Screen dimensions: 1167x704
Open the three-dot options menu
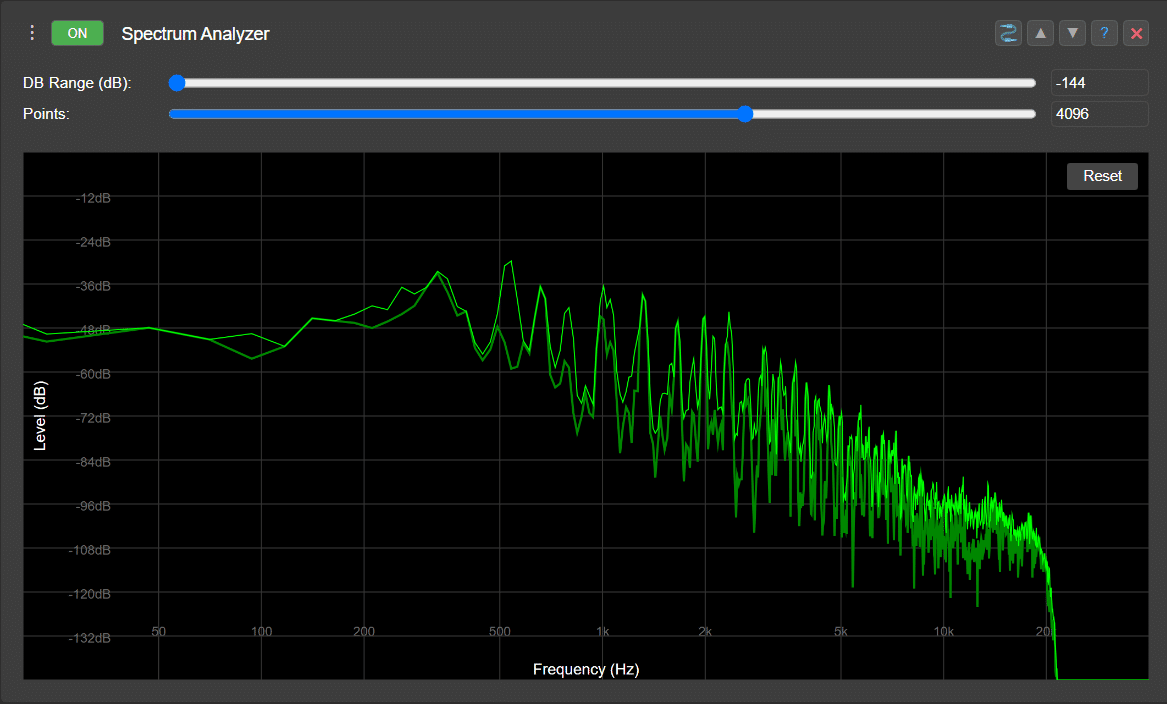click(x=32, y=33)
